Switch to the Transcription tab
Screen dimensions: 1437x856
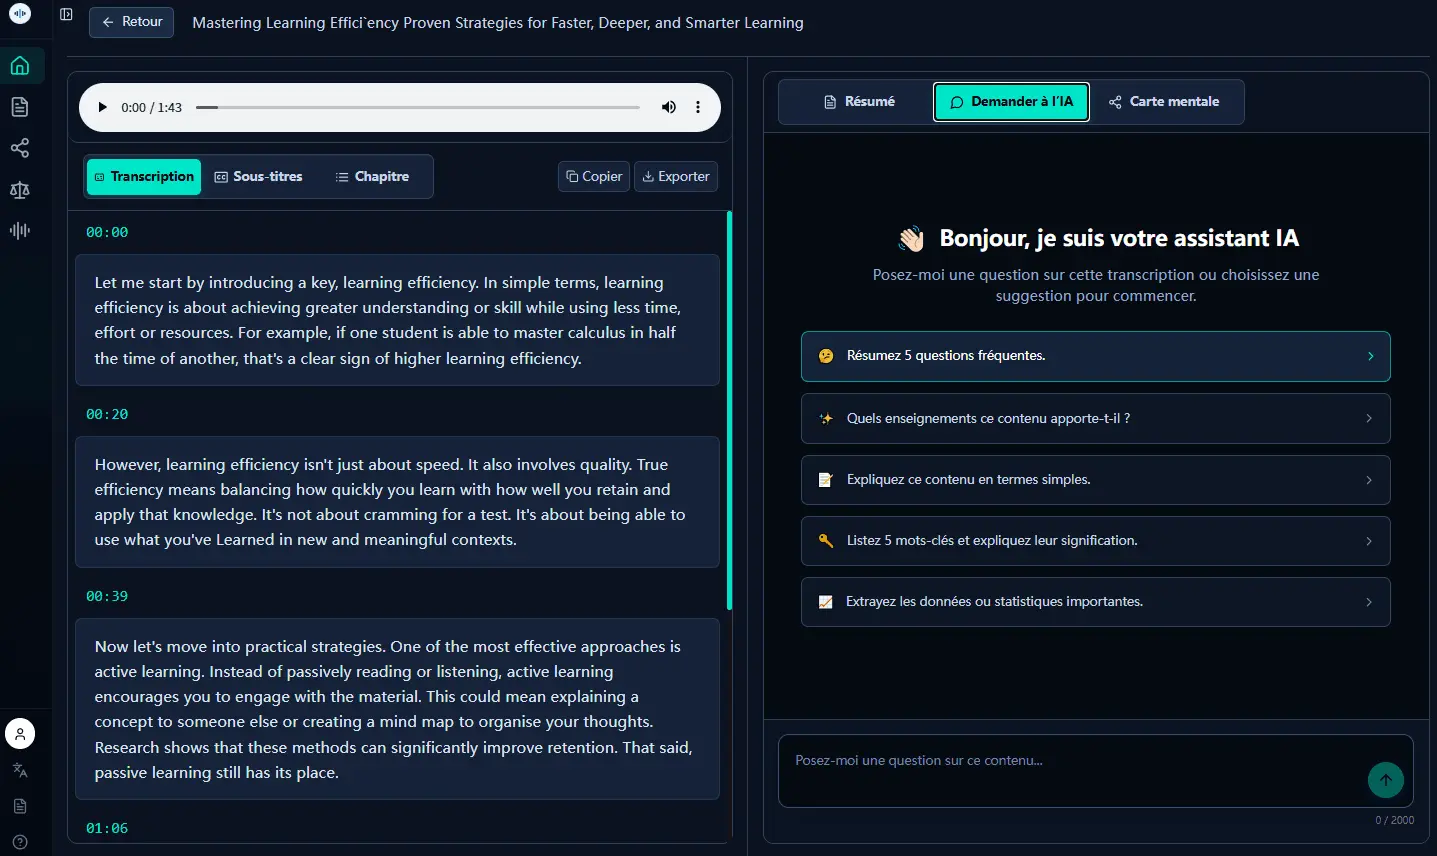144,177
